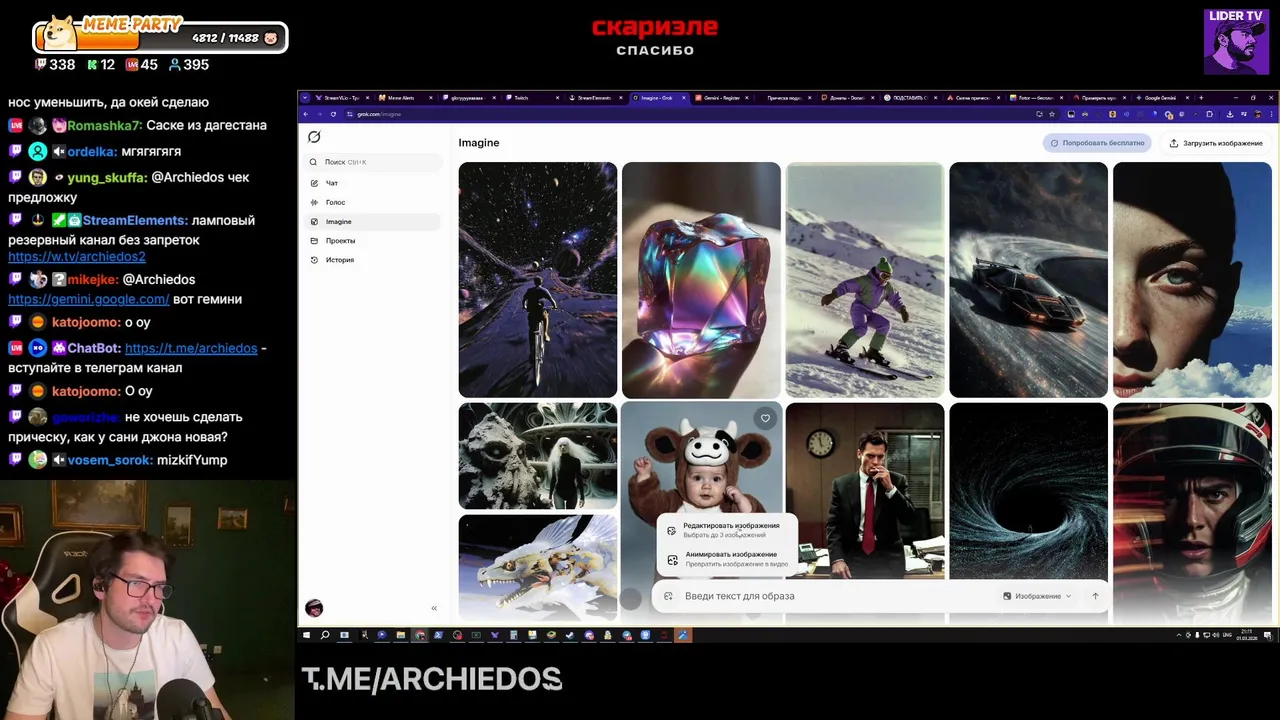Choose Редактировать изображения option
The width and height of the screenshot is (1280, 720).
pyautogui.click(x=726, y=530)
